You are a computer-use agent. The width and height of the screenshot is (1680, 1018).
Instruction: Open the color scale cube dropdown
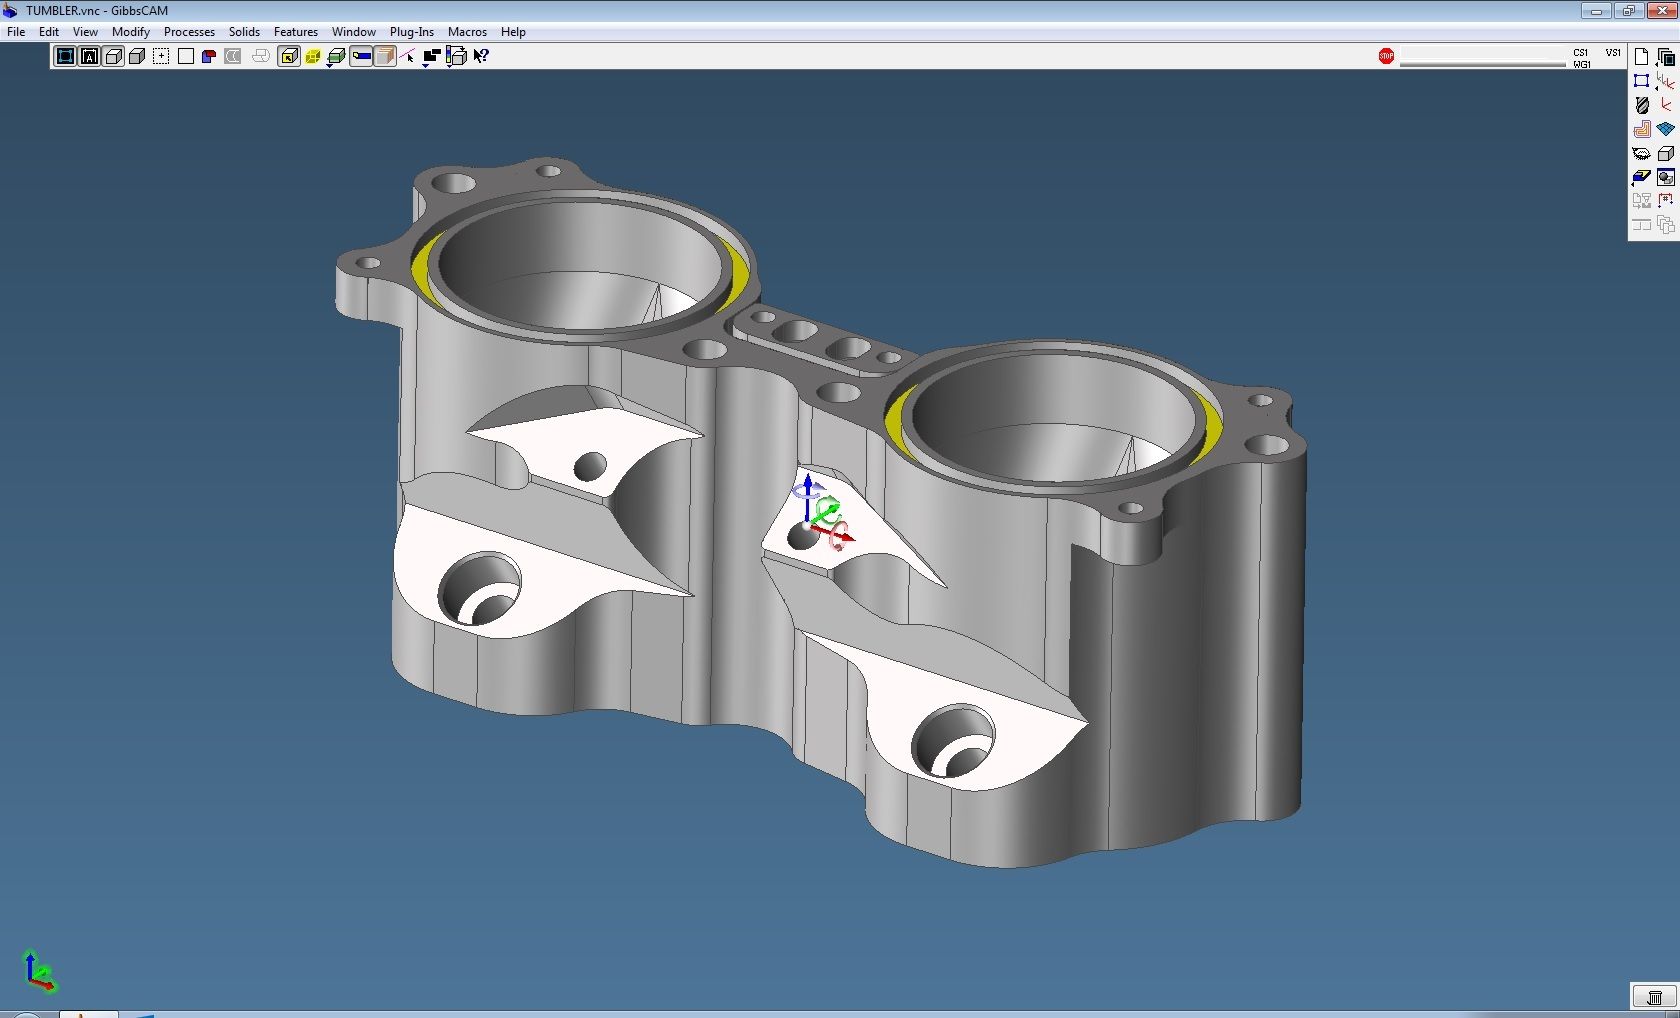click(x=456, y=57)
